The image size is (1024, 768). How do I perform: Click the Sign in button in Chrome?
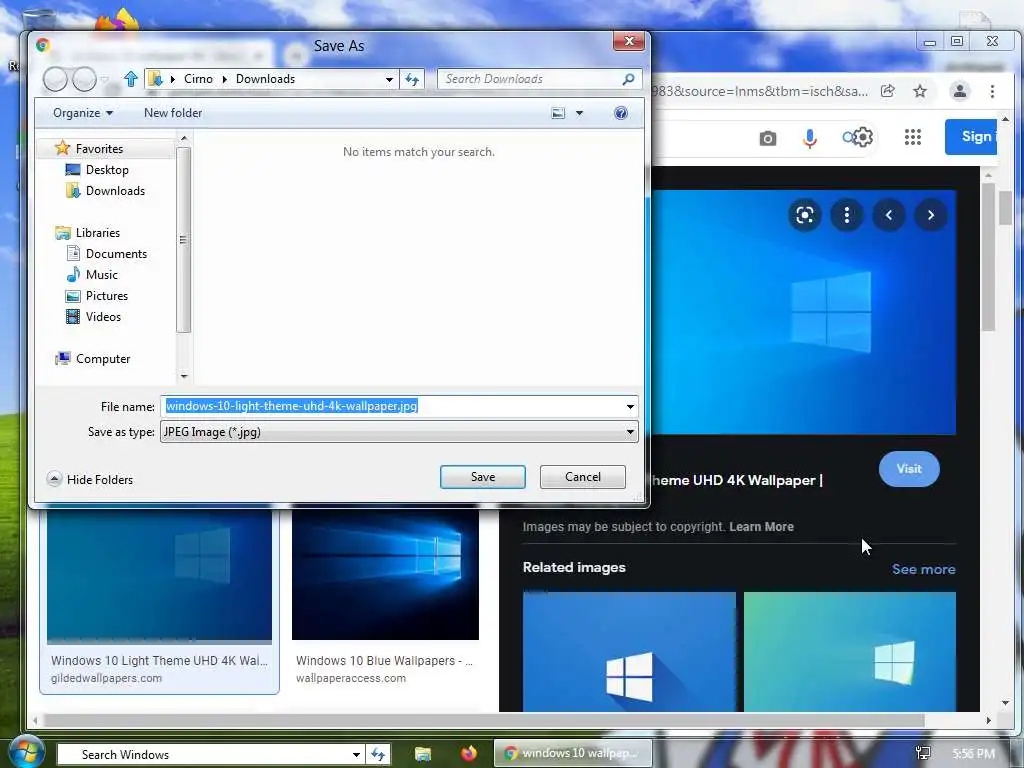click(x=970, y=136)
